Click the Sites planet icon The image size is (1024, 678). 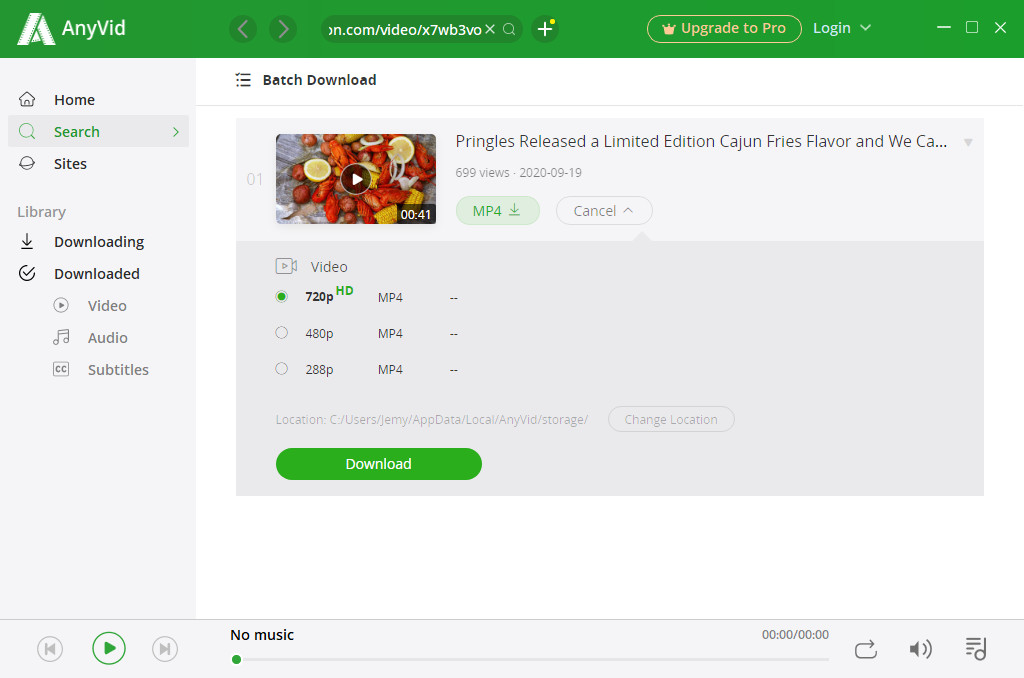click(x=27, y=163)
